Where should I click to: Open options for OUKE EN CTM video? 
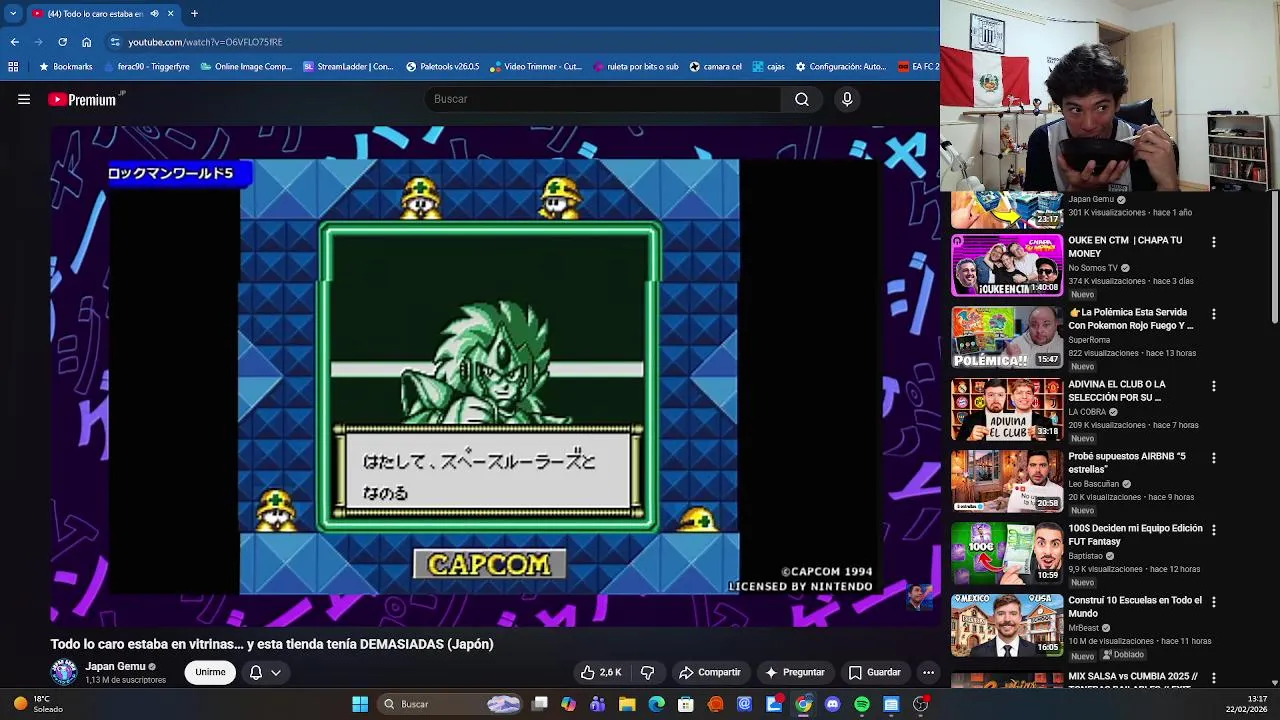pyautogui.click(x=1213, y=242)
